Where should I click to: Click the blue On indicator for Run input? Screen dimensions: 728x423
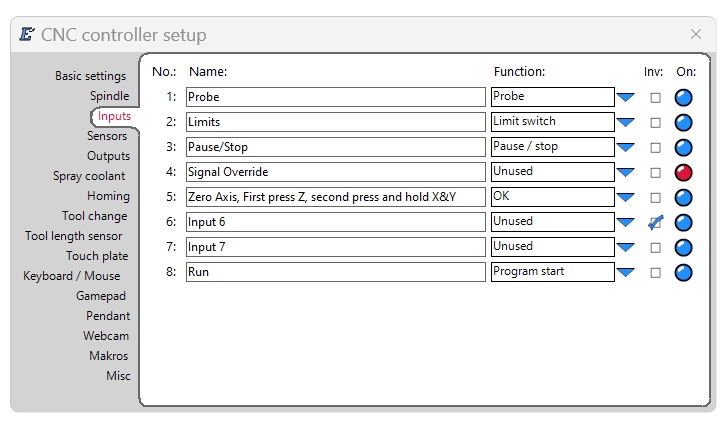683,273
